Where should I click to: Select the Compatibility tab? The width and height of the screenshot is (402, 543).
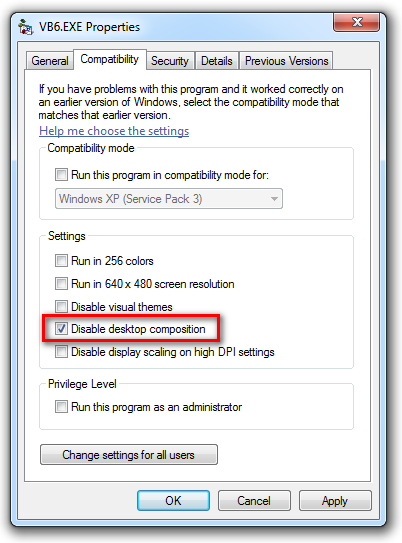(x=109, y=59)
